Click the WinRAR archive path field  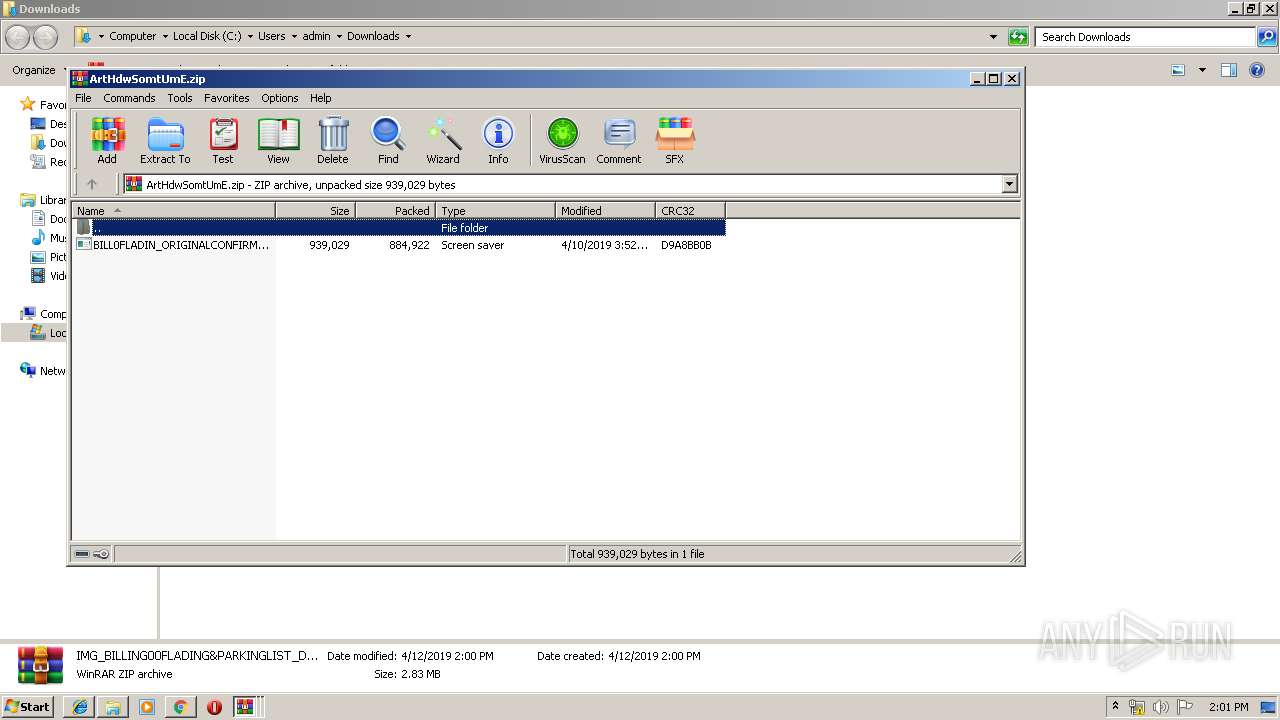pyautogui.click(x=562, y=184)
